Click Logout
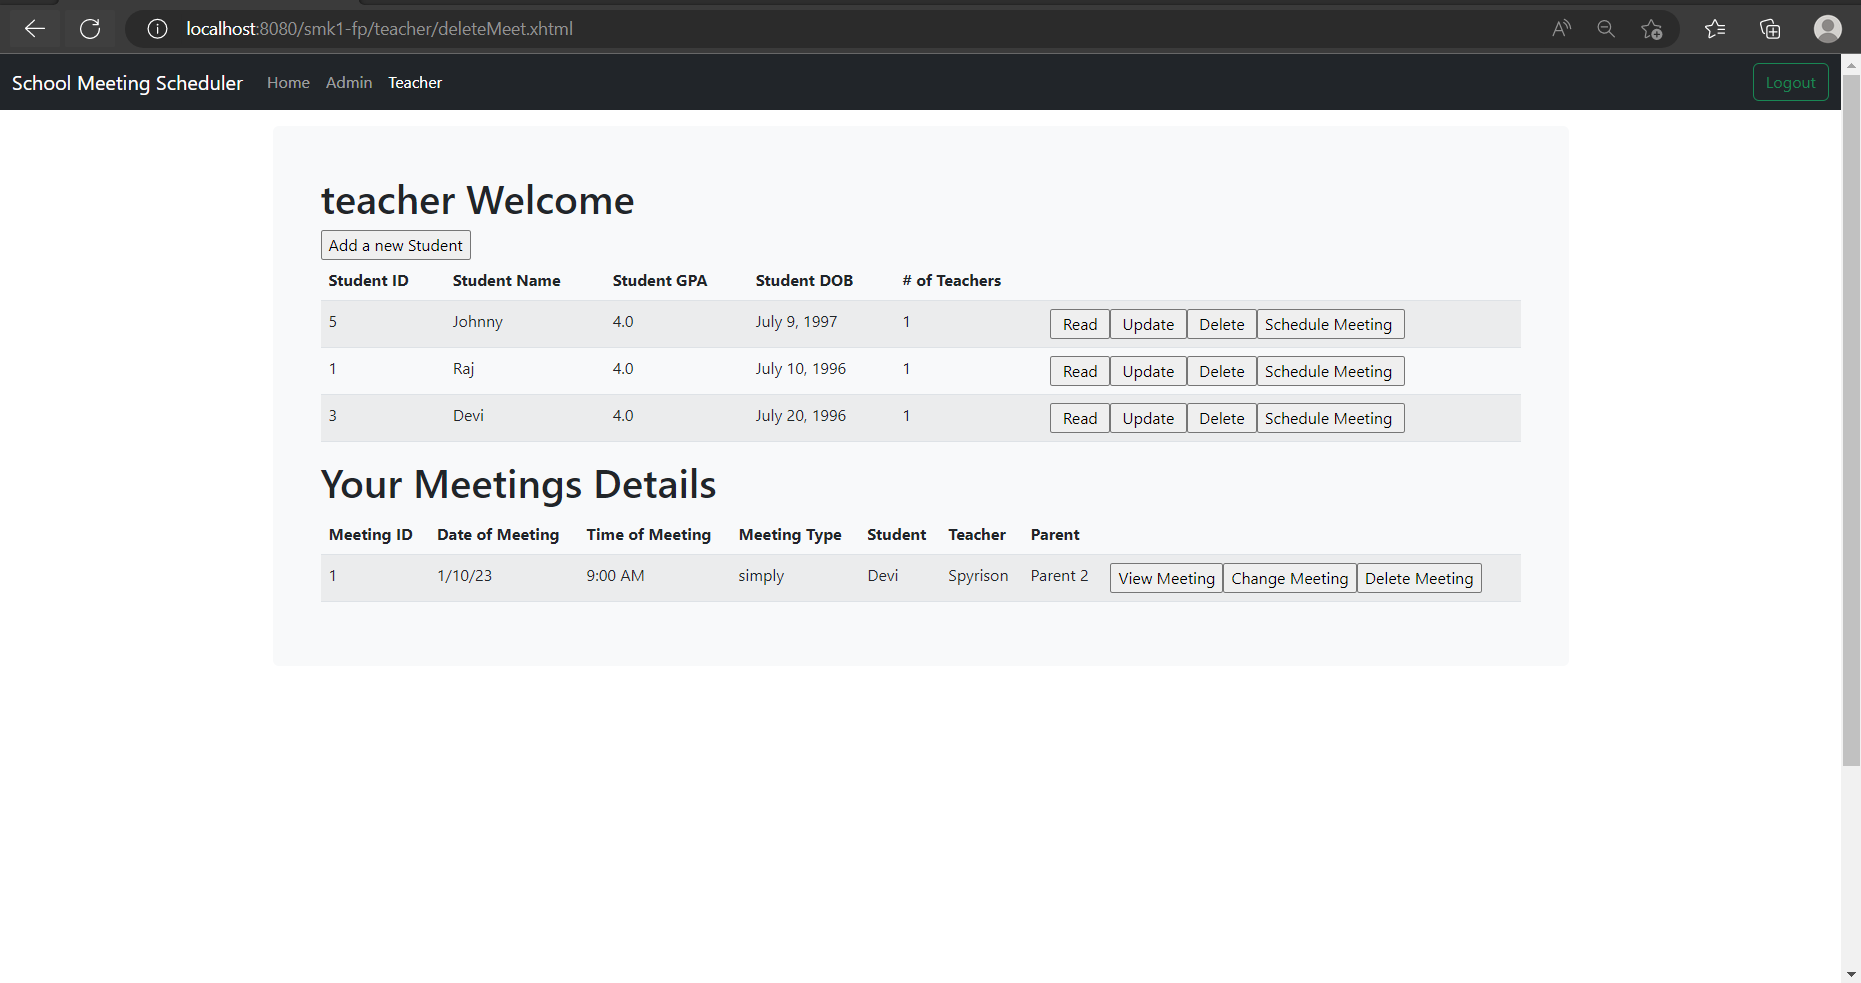 [x=1790, y=82]
